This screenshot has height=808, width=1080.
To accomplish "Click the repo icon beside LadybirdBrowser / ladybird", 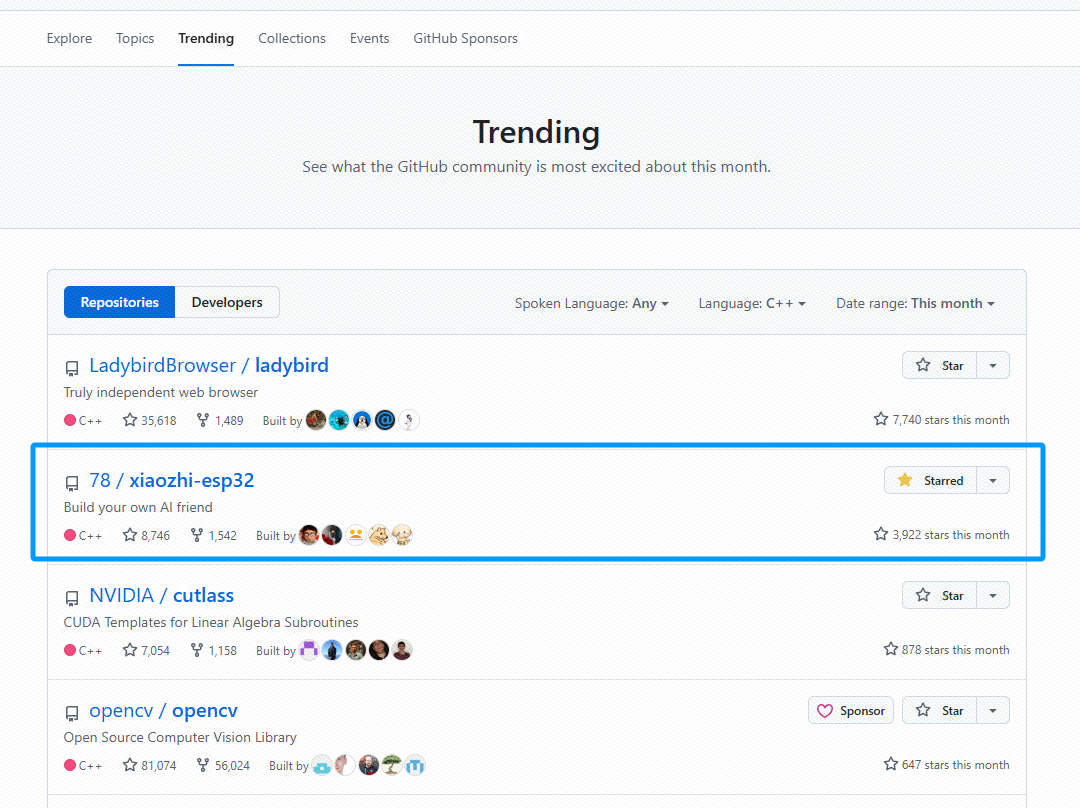I will click(x=72, y=369).
